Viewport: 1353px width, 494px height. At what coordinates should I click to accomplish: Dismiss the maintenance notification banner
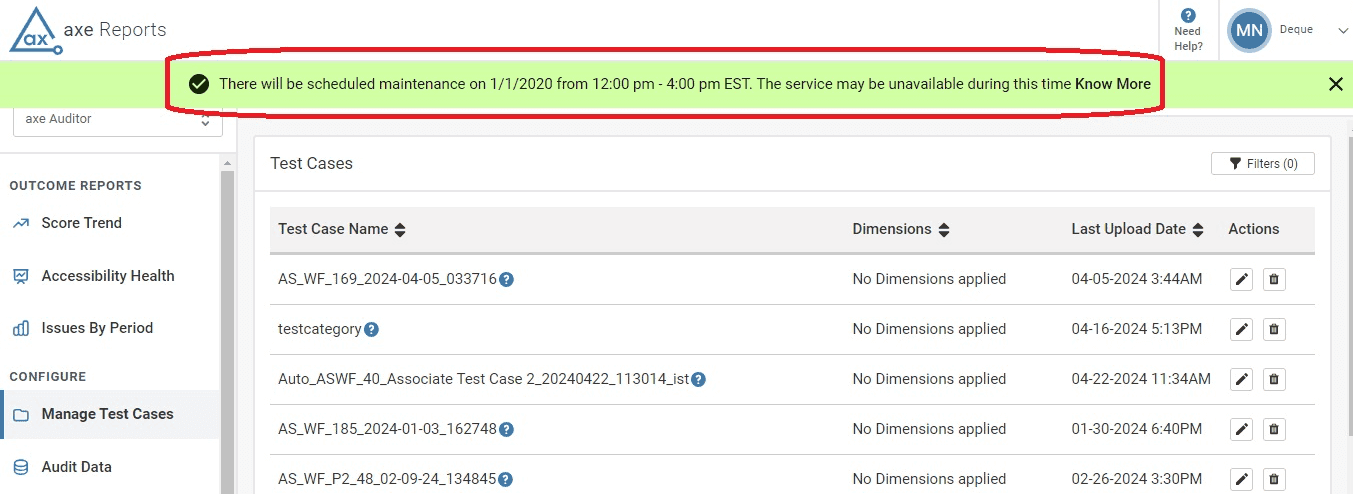[1335, 84]
